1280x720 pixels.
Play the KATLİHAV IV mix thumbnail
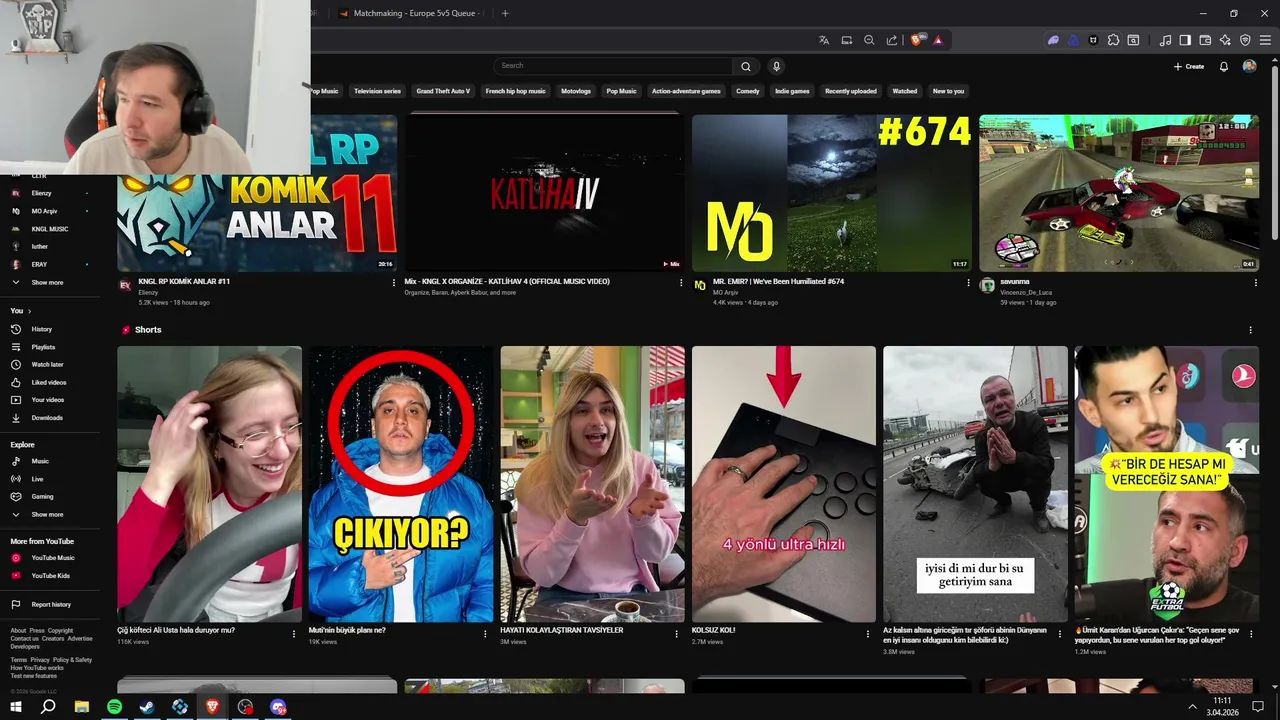click(544, 193)
